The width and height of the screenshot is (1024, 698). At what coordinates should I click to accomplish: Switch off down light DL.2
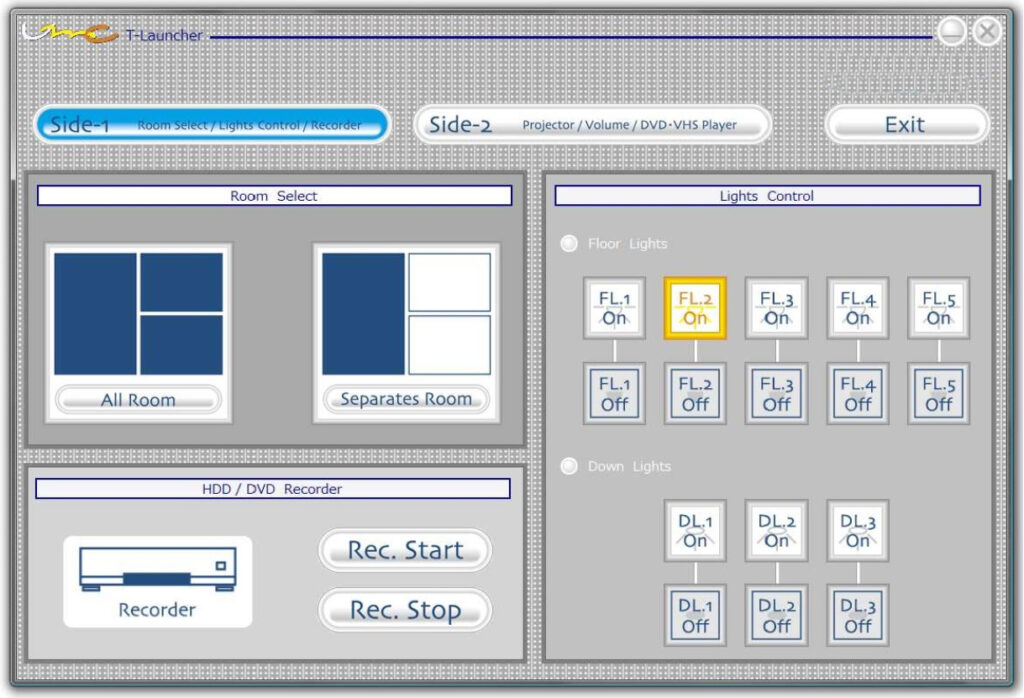coord(776,615)
